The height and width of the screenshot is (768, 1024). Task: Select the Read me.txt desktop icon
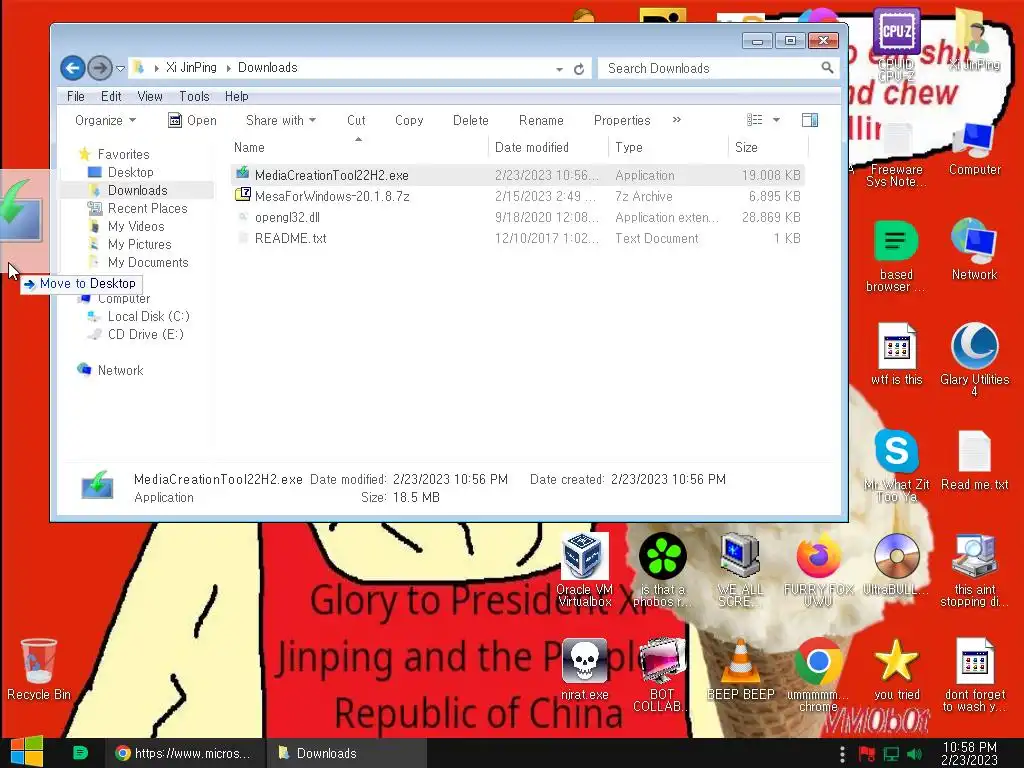tap(974, 461)
